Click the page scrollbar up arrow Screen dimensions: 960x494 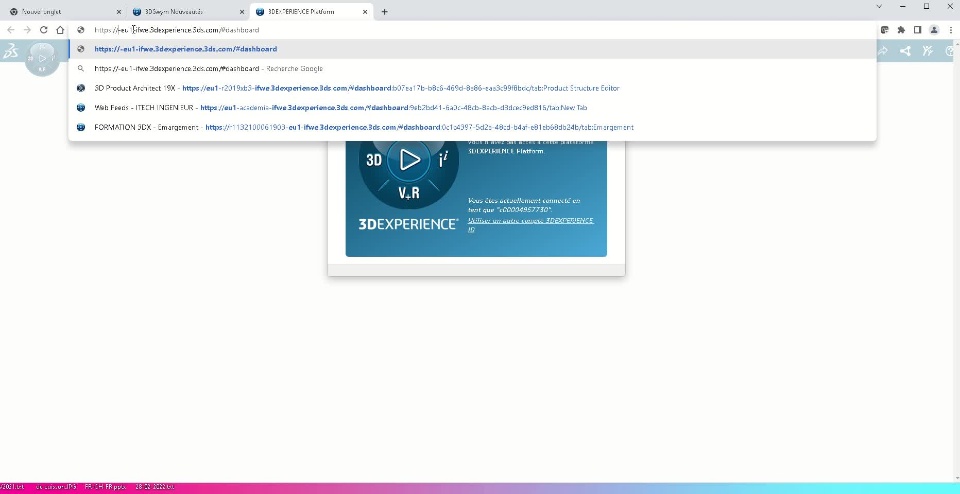(956, 43)
